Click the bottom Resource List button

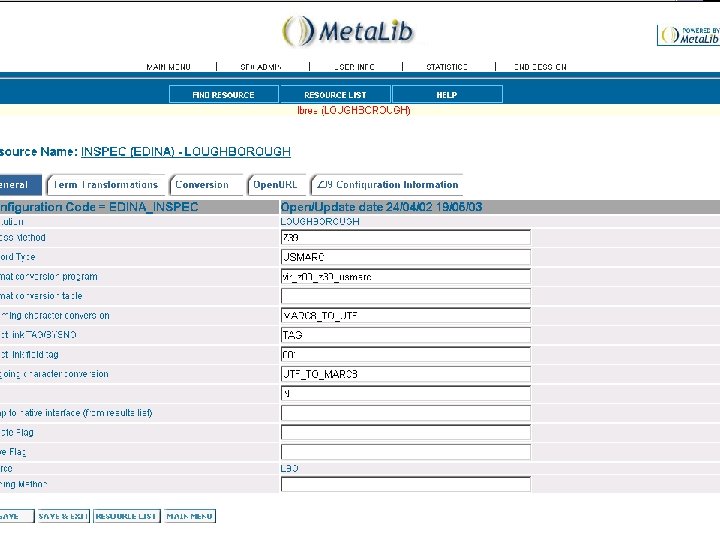[x=127, y=516]
